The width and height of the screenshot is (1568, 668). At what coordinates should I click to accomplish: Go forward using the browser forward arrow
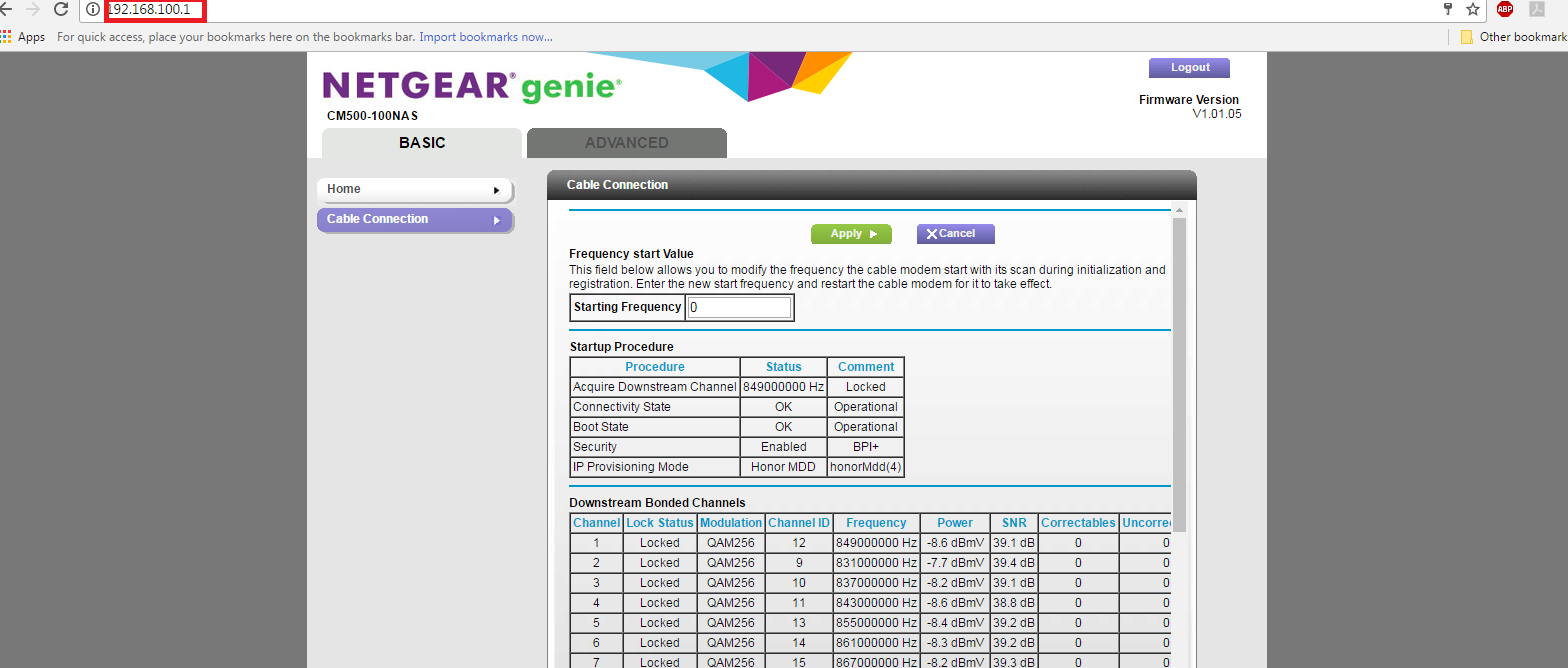[x=33, y=9]
